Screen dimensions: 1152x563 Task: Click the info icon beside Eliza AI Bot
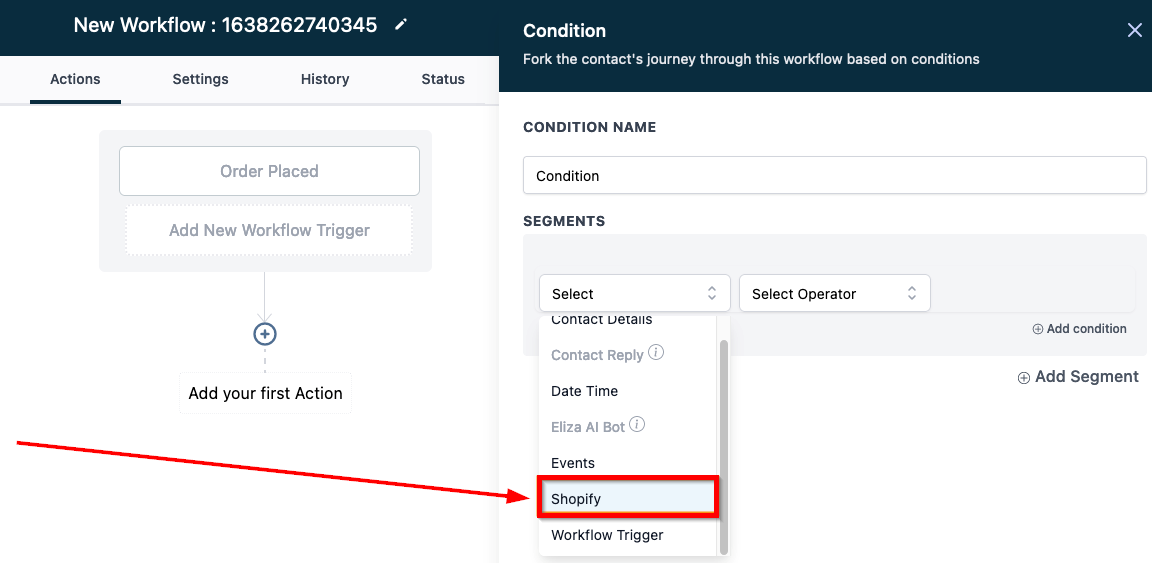pos(637,425)
